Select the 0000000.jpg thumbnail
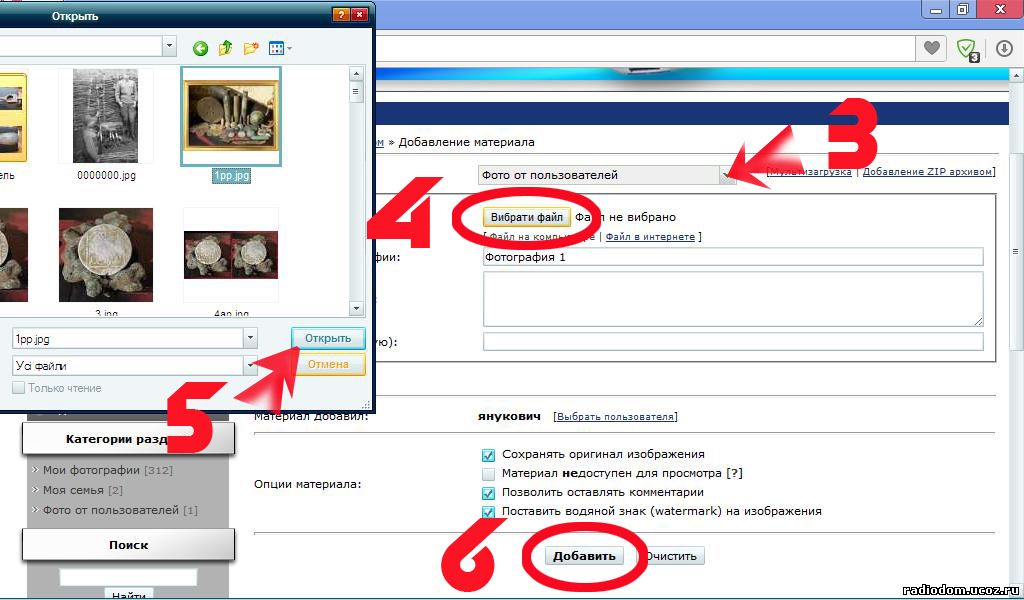Screen dimensions: 1024x600 coord(106,118)
